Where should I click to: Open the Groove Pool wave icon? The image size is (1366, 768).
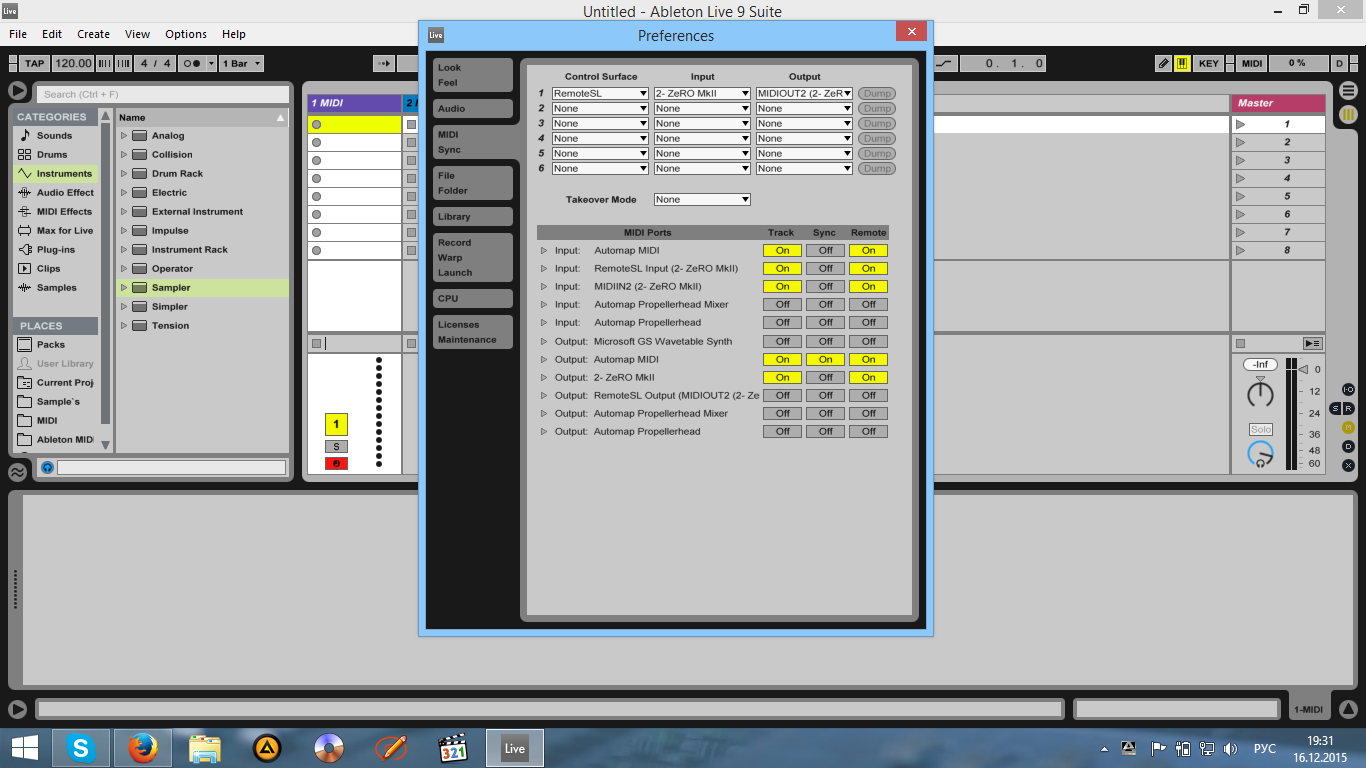coord(18,471)
